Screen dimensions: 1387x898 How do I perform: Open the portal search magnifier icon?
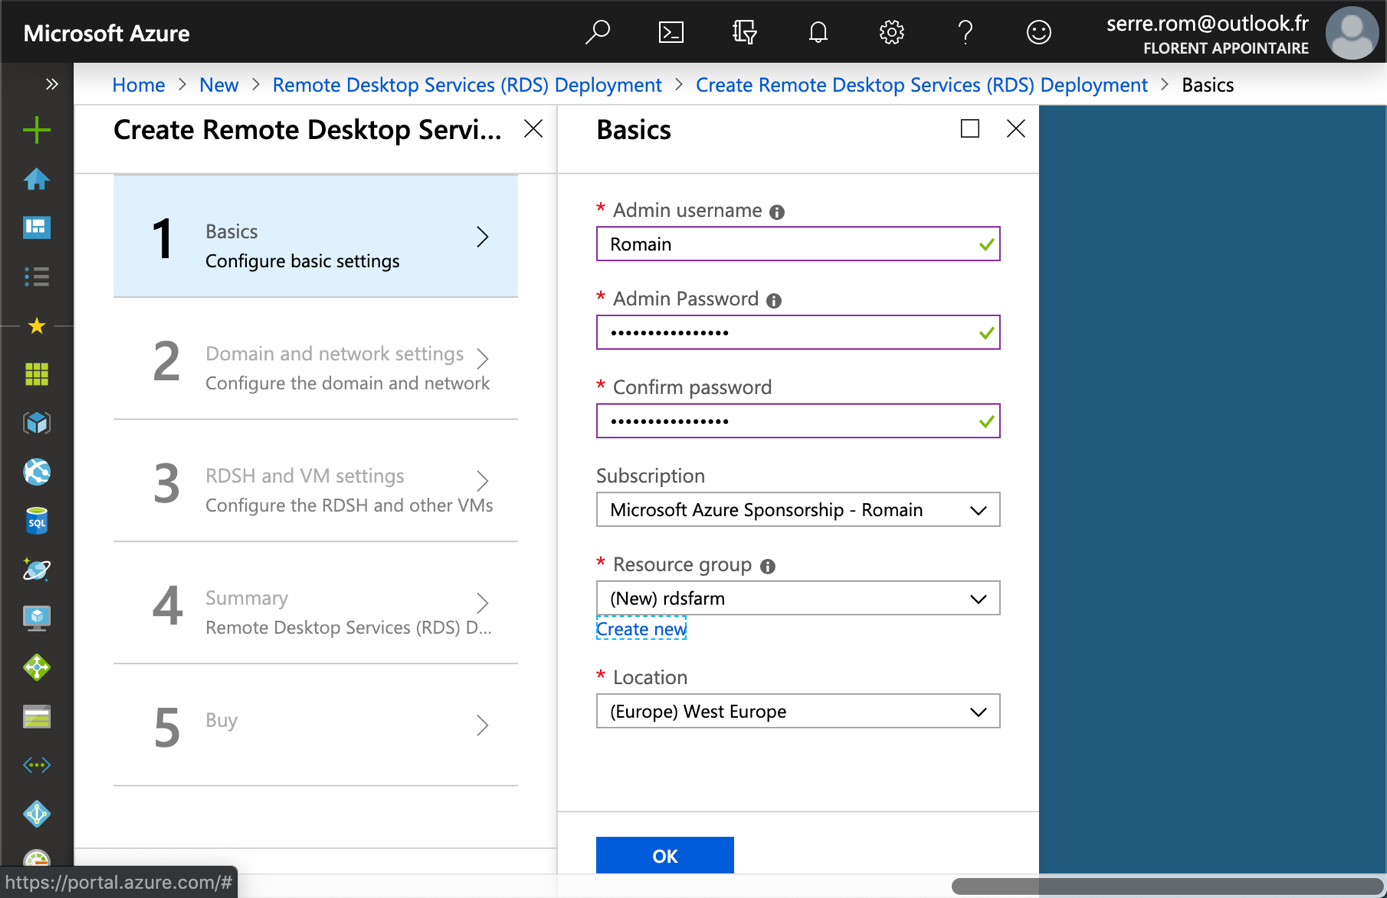click(597, 32)
